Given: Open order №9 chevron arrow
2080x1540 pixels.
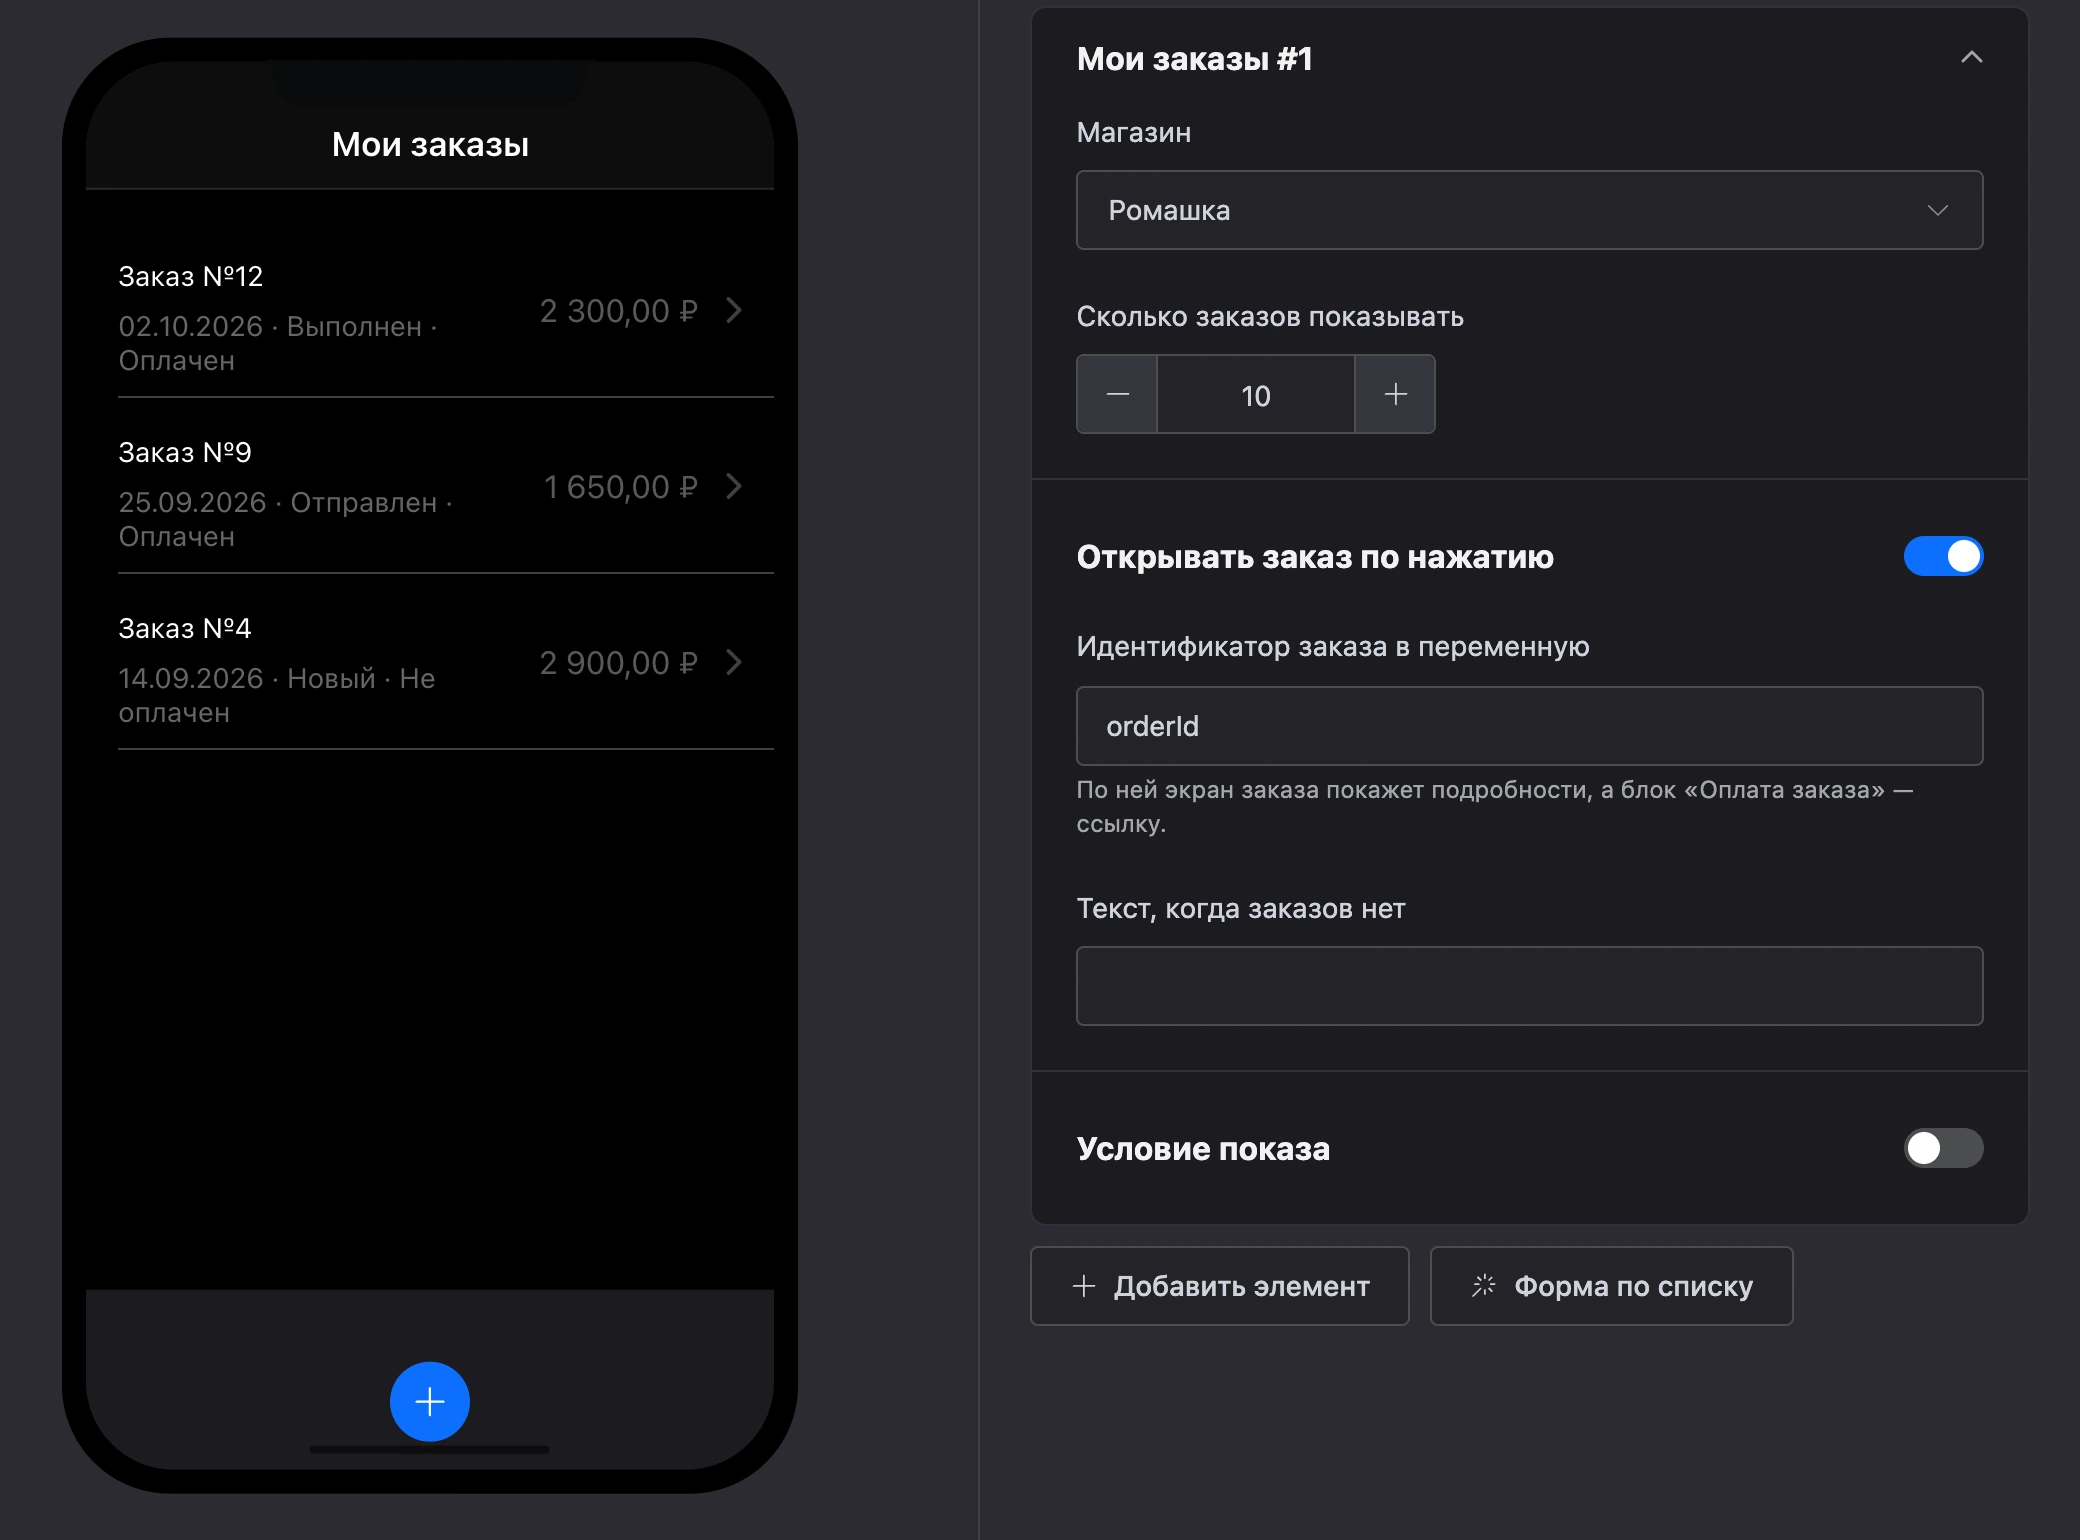Looking at the screenshot, I should tap(734, 486).
